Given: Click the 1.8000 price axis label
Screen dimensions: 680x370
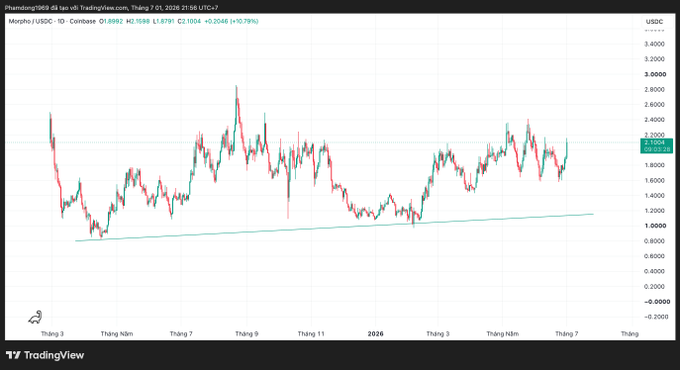Looking at the screenshot, I should click(x=654, y=165).
